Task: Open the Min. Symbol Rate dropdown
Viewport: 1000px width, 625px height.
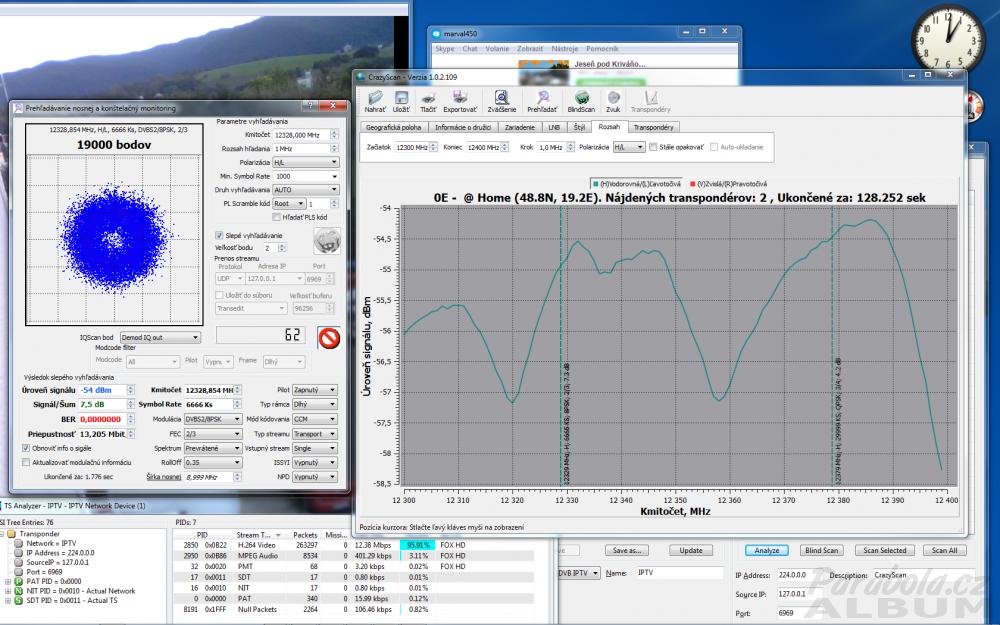Action: 305,177
